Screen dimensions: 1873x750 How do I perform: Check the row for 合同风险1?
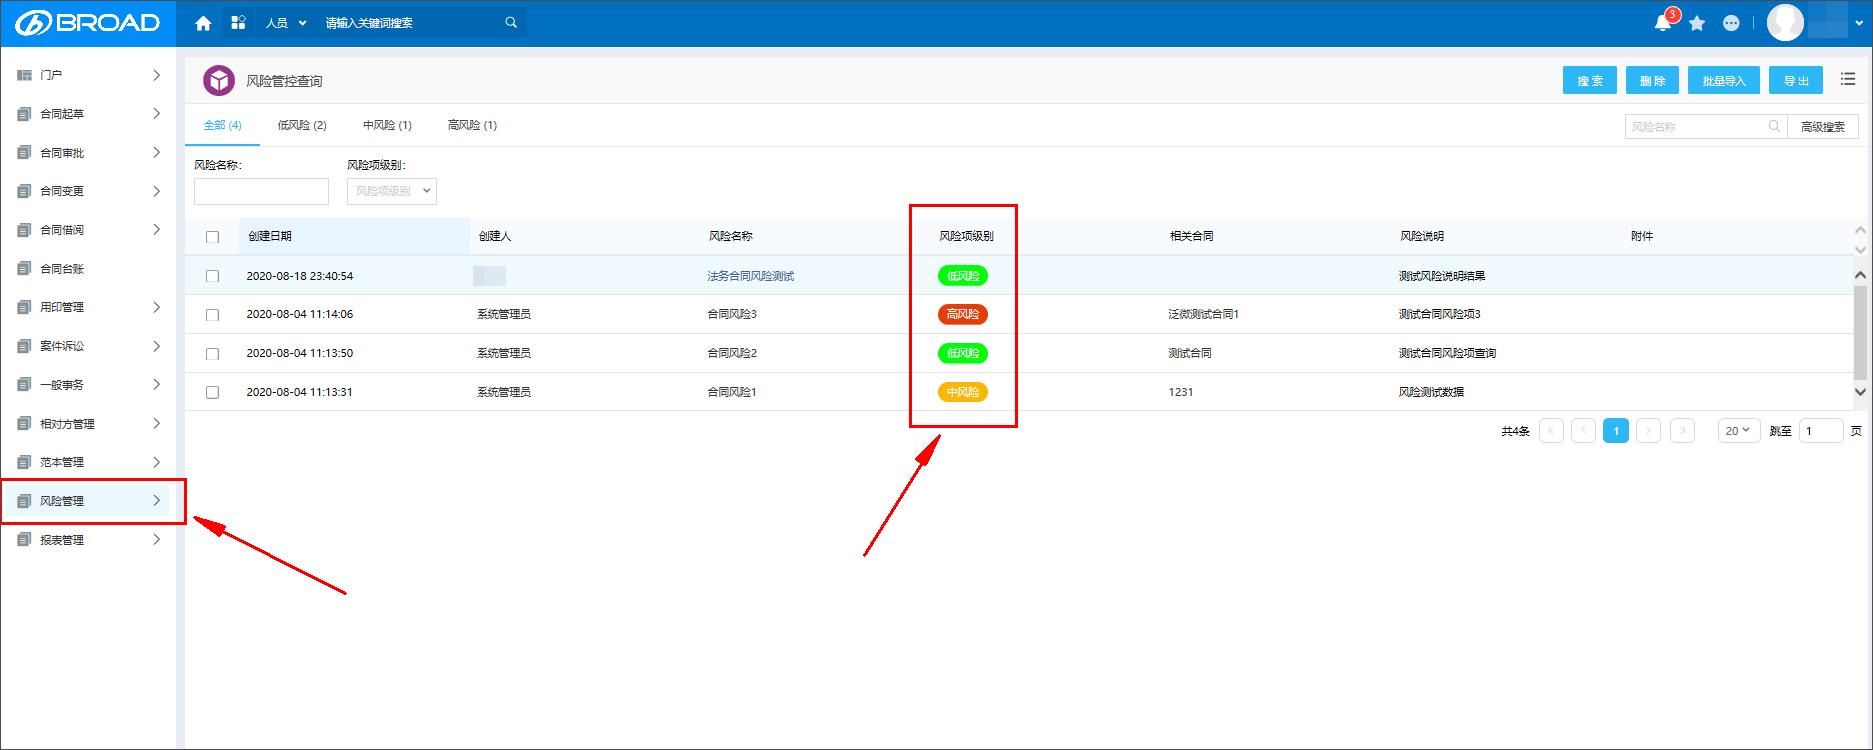point(212,393)
